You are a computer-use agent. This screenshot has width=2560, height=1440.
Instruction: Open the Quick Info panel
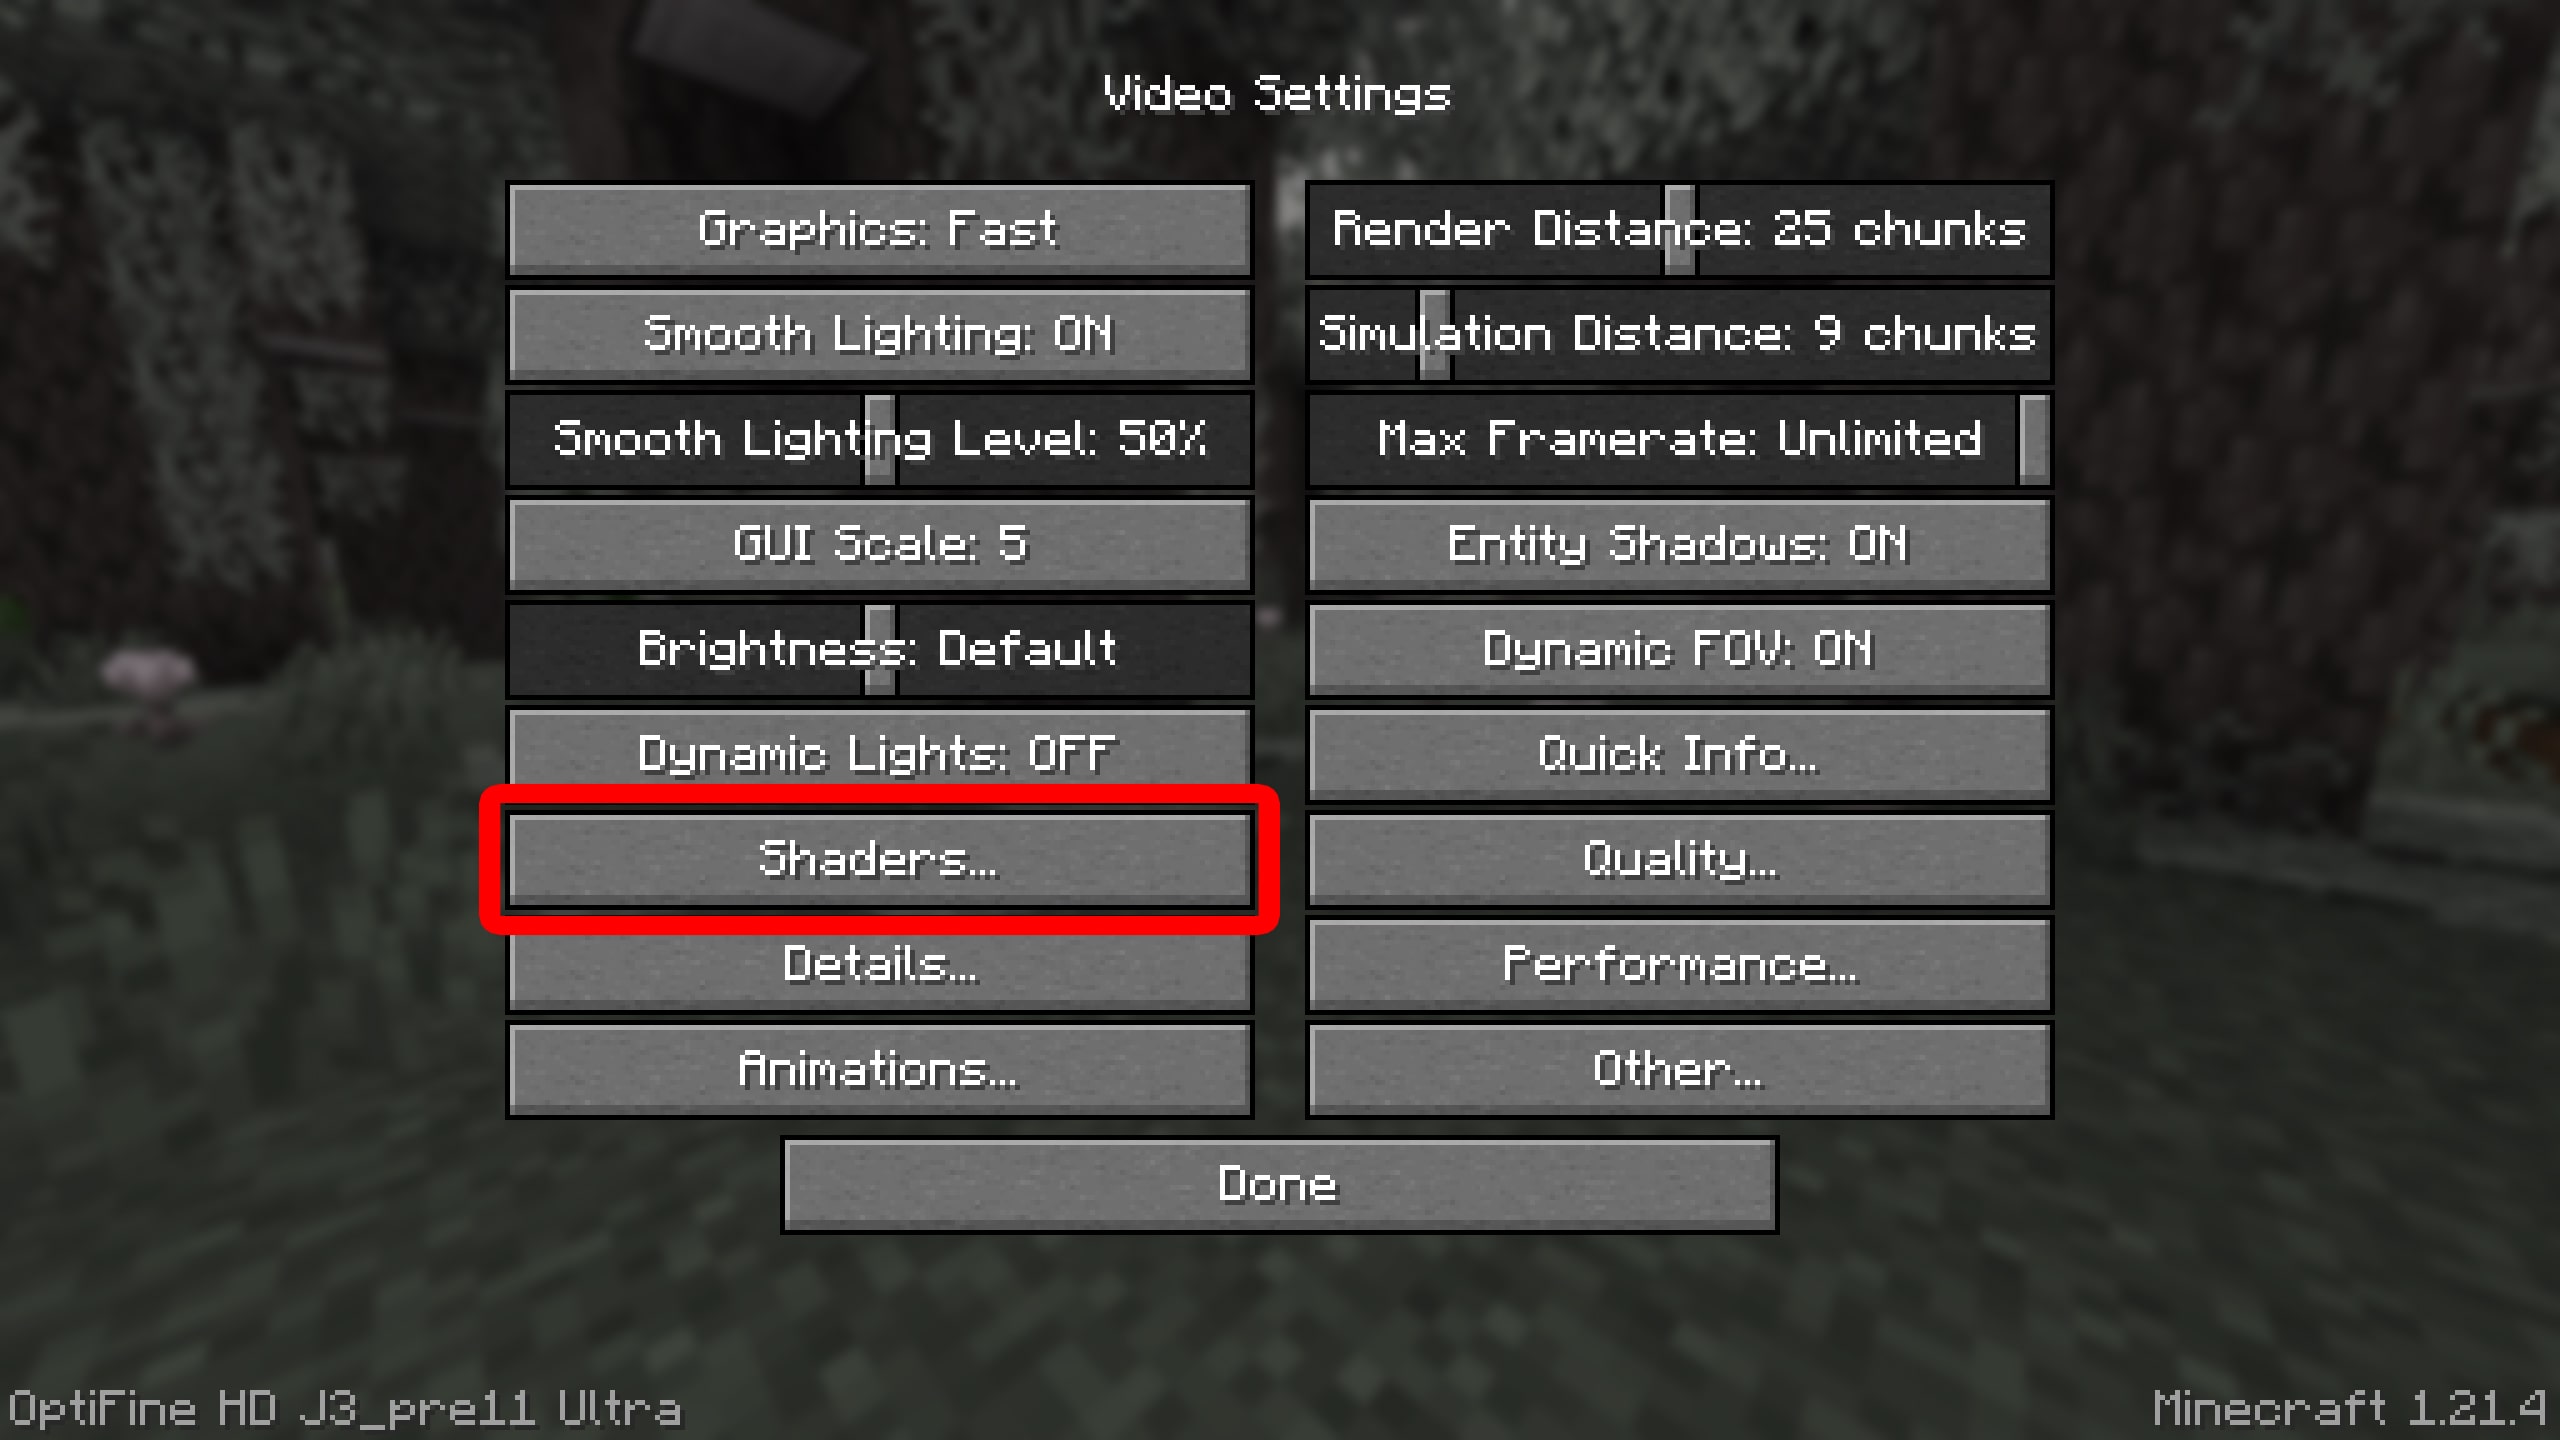1674,753
